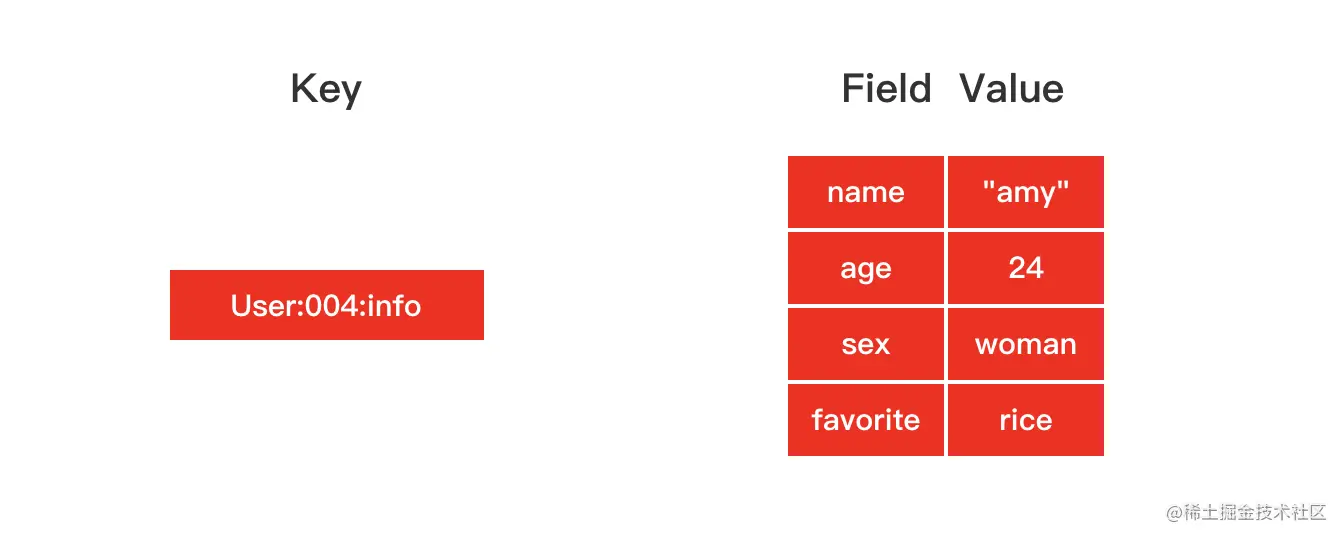Pick the red key rectangle swatch
Screen dimensions: 1344x540
coord(327,305)
